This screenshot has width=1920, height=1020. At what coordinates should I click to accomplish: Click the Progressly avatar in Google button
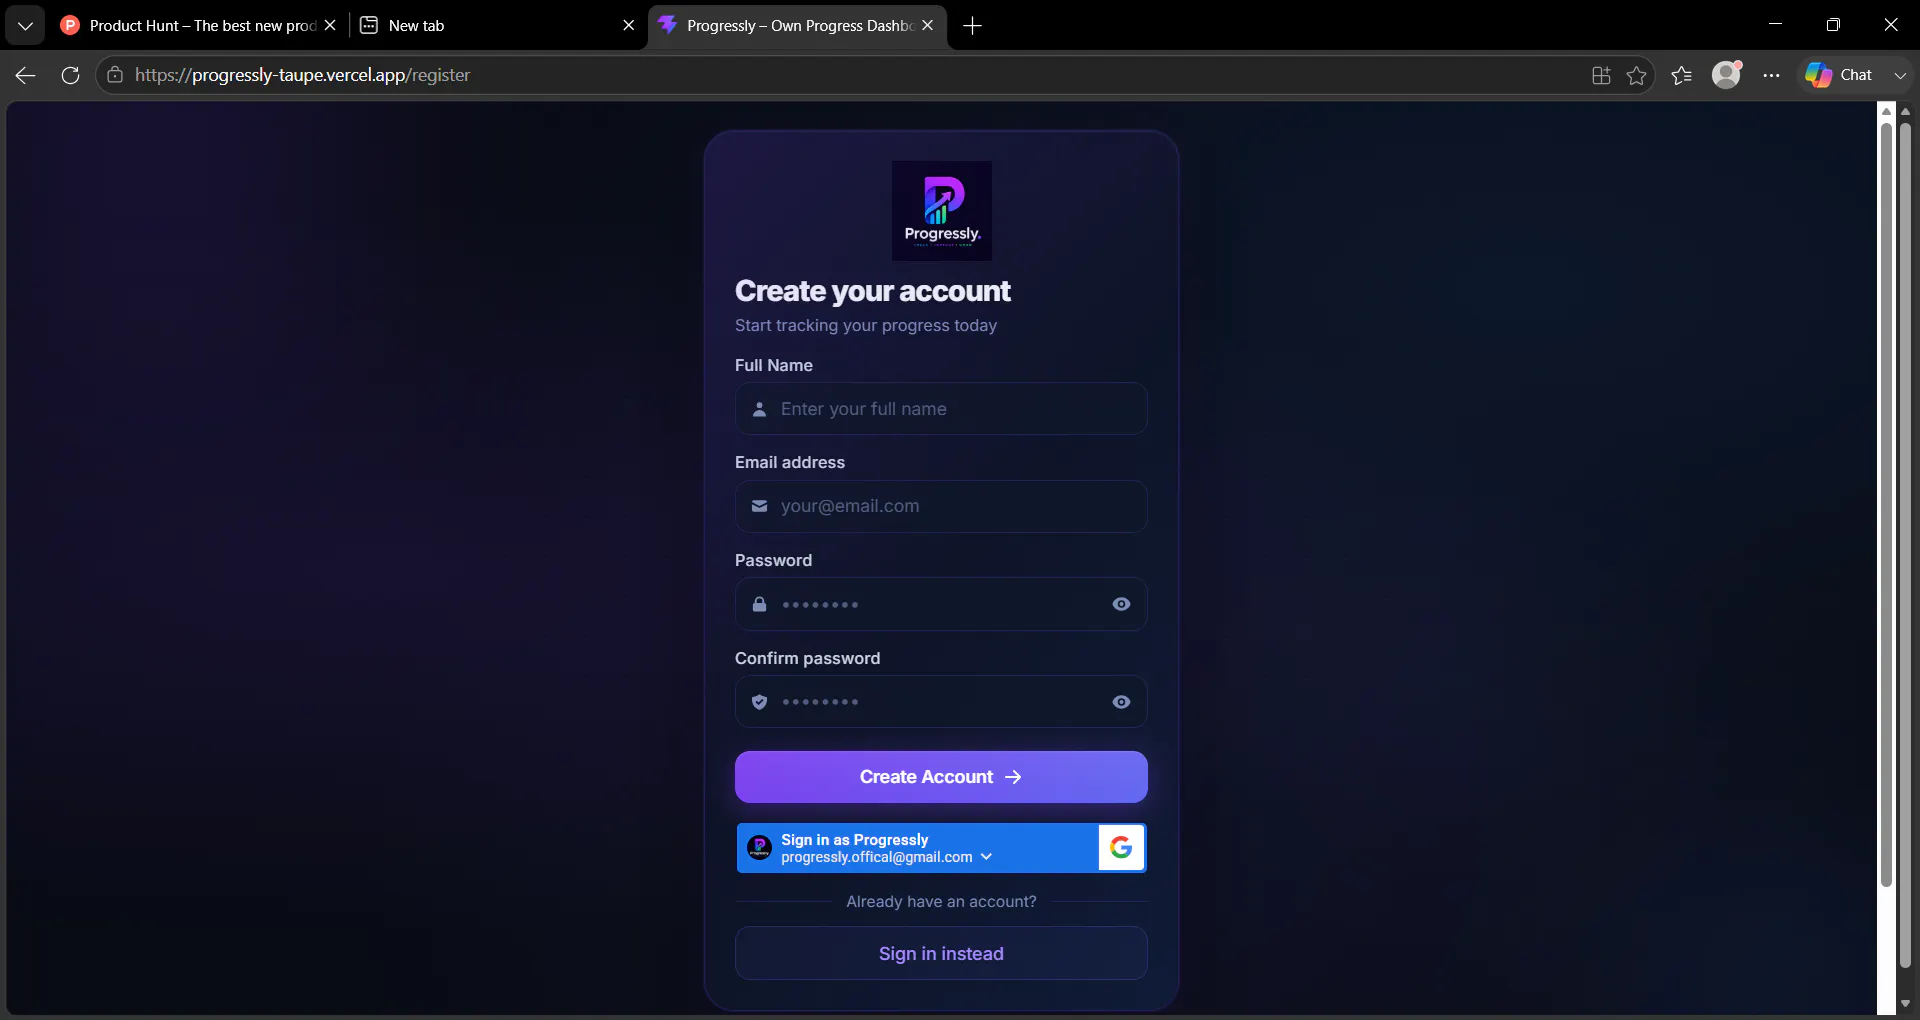click(x=759, y=848)
